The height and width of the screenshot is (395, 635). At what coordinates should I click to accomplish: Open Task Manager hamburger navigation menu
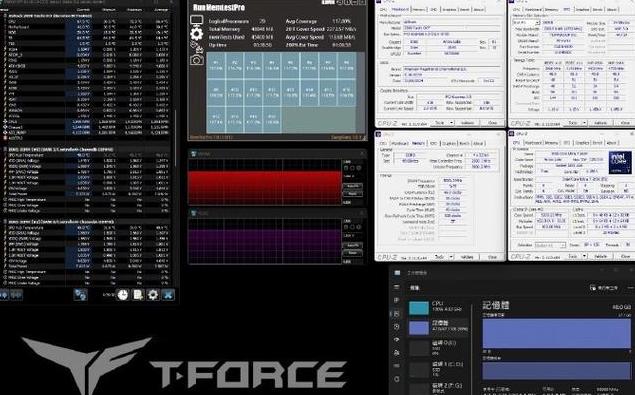pyautogui.click(x=397, y=287)
